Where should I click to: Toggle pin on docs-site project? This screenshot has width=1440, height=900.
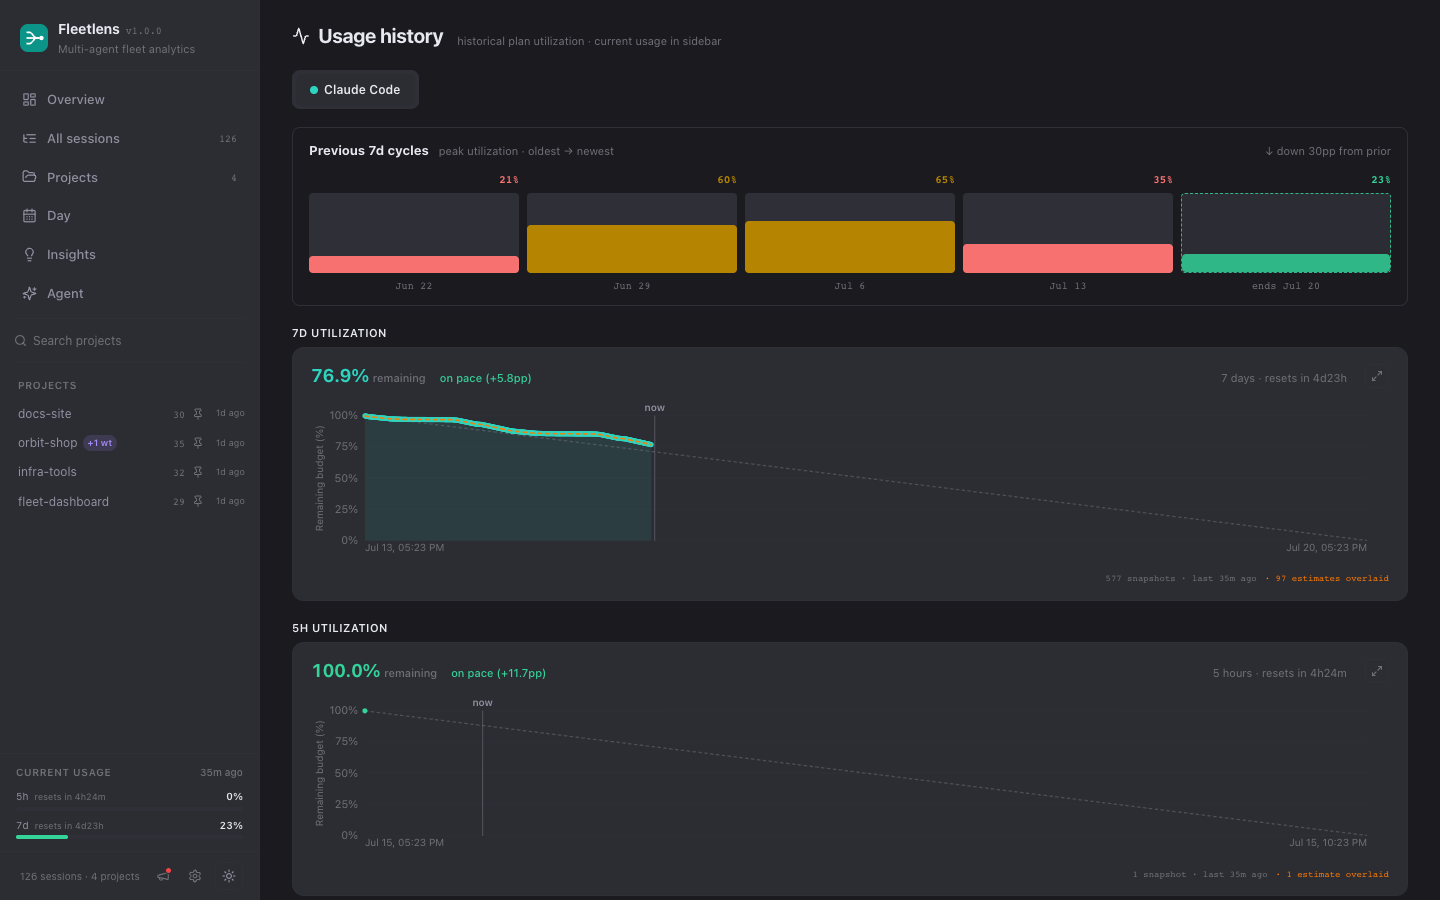(198, 414)
